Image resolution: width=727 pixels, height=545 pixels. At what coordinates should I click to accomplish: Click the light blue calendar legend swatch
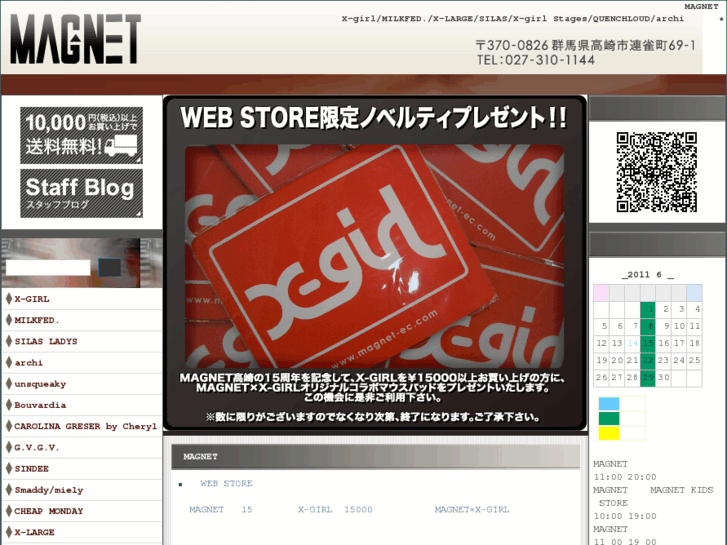point(609,404)
